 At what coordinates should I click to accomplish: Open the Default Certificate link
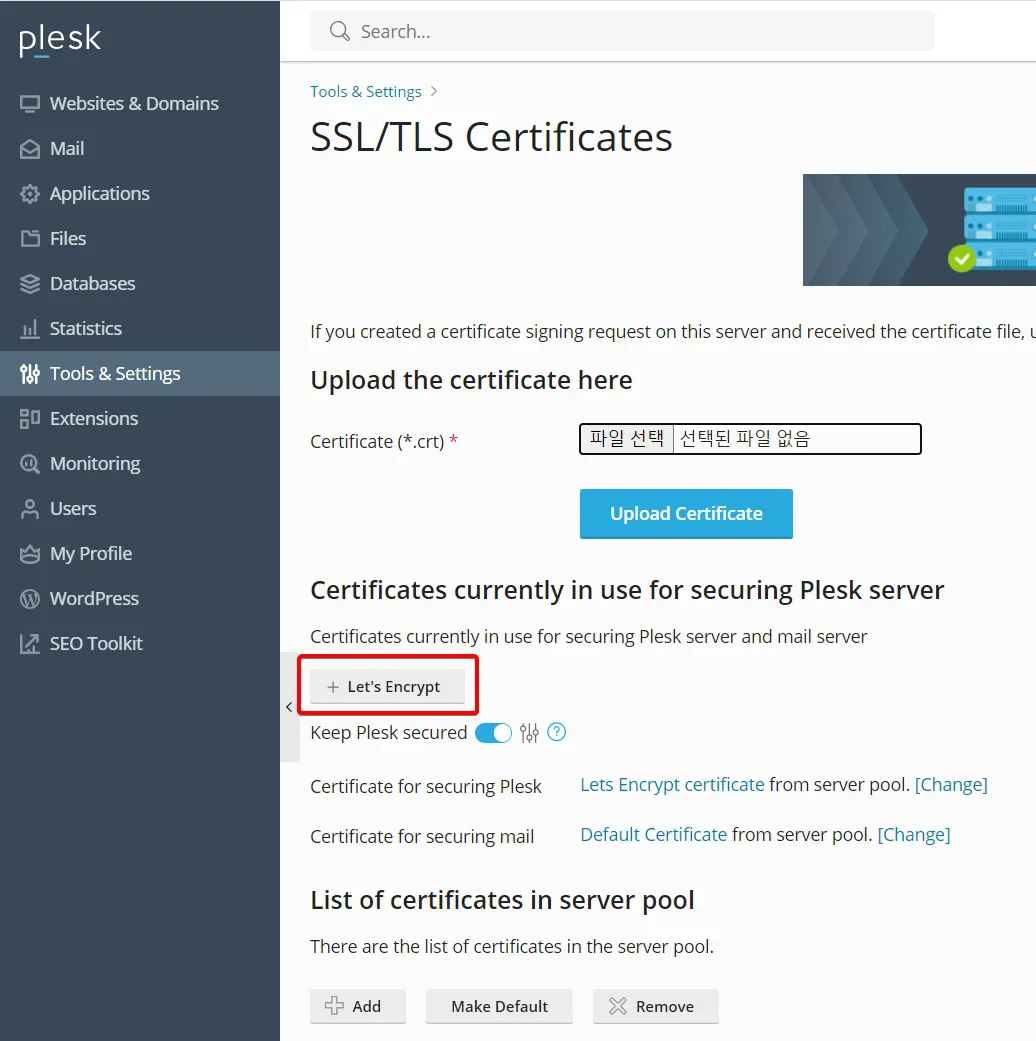click(653, 835)
